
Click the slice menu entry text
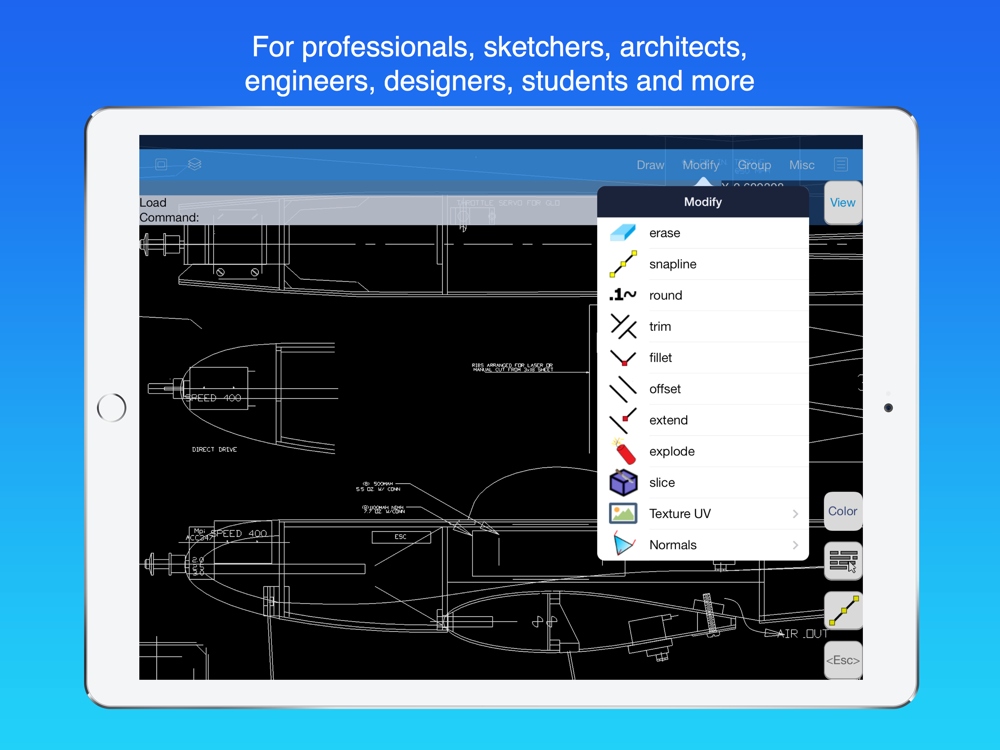(x=662, y=483)
